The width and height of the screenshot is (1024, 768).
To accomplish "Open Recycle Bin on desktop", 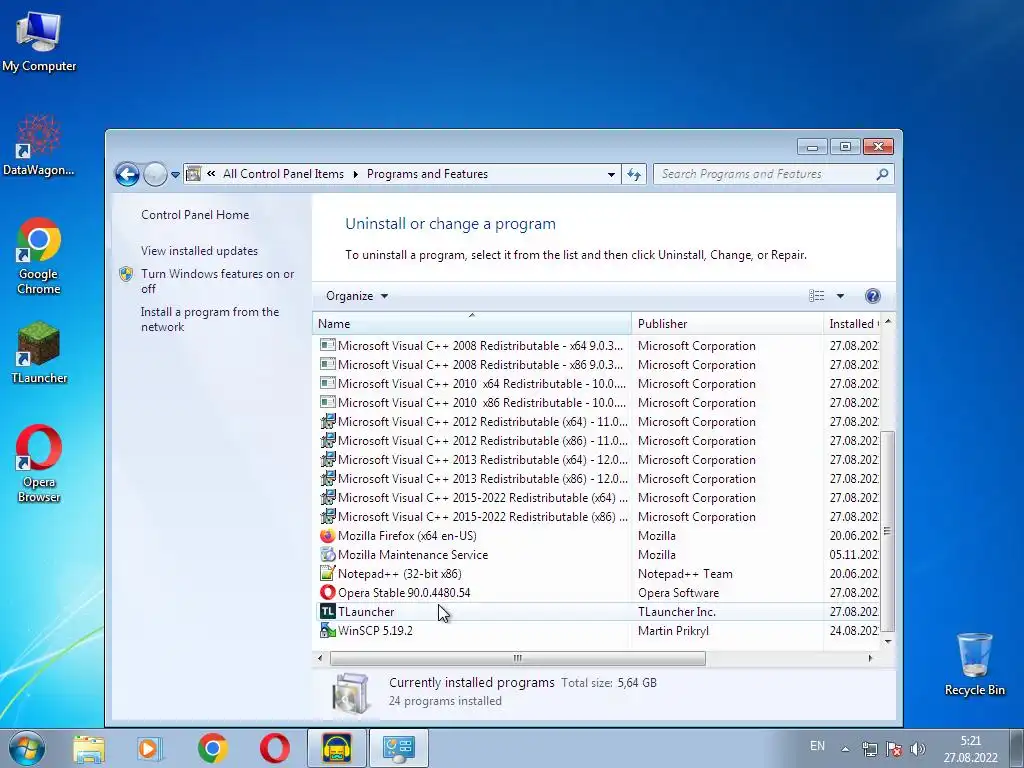I will pos(974,664).
